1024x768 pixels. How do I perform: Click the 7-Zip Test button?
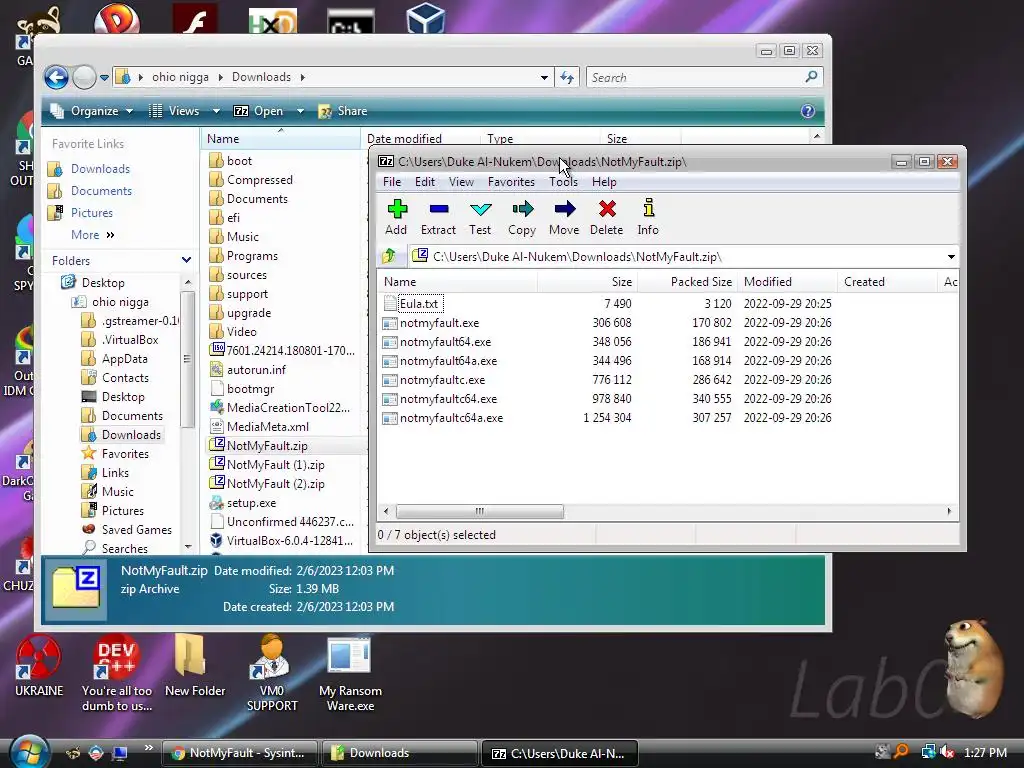(x=480, y=217)
